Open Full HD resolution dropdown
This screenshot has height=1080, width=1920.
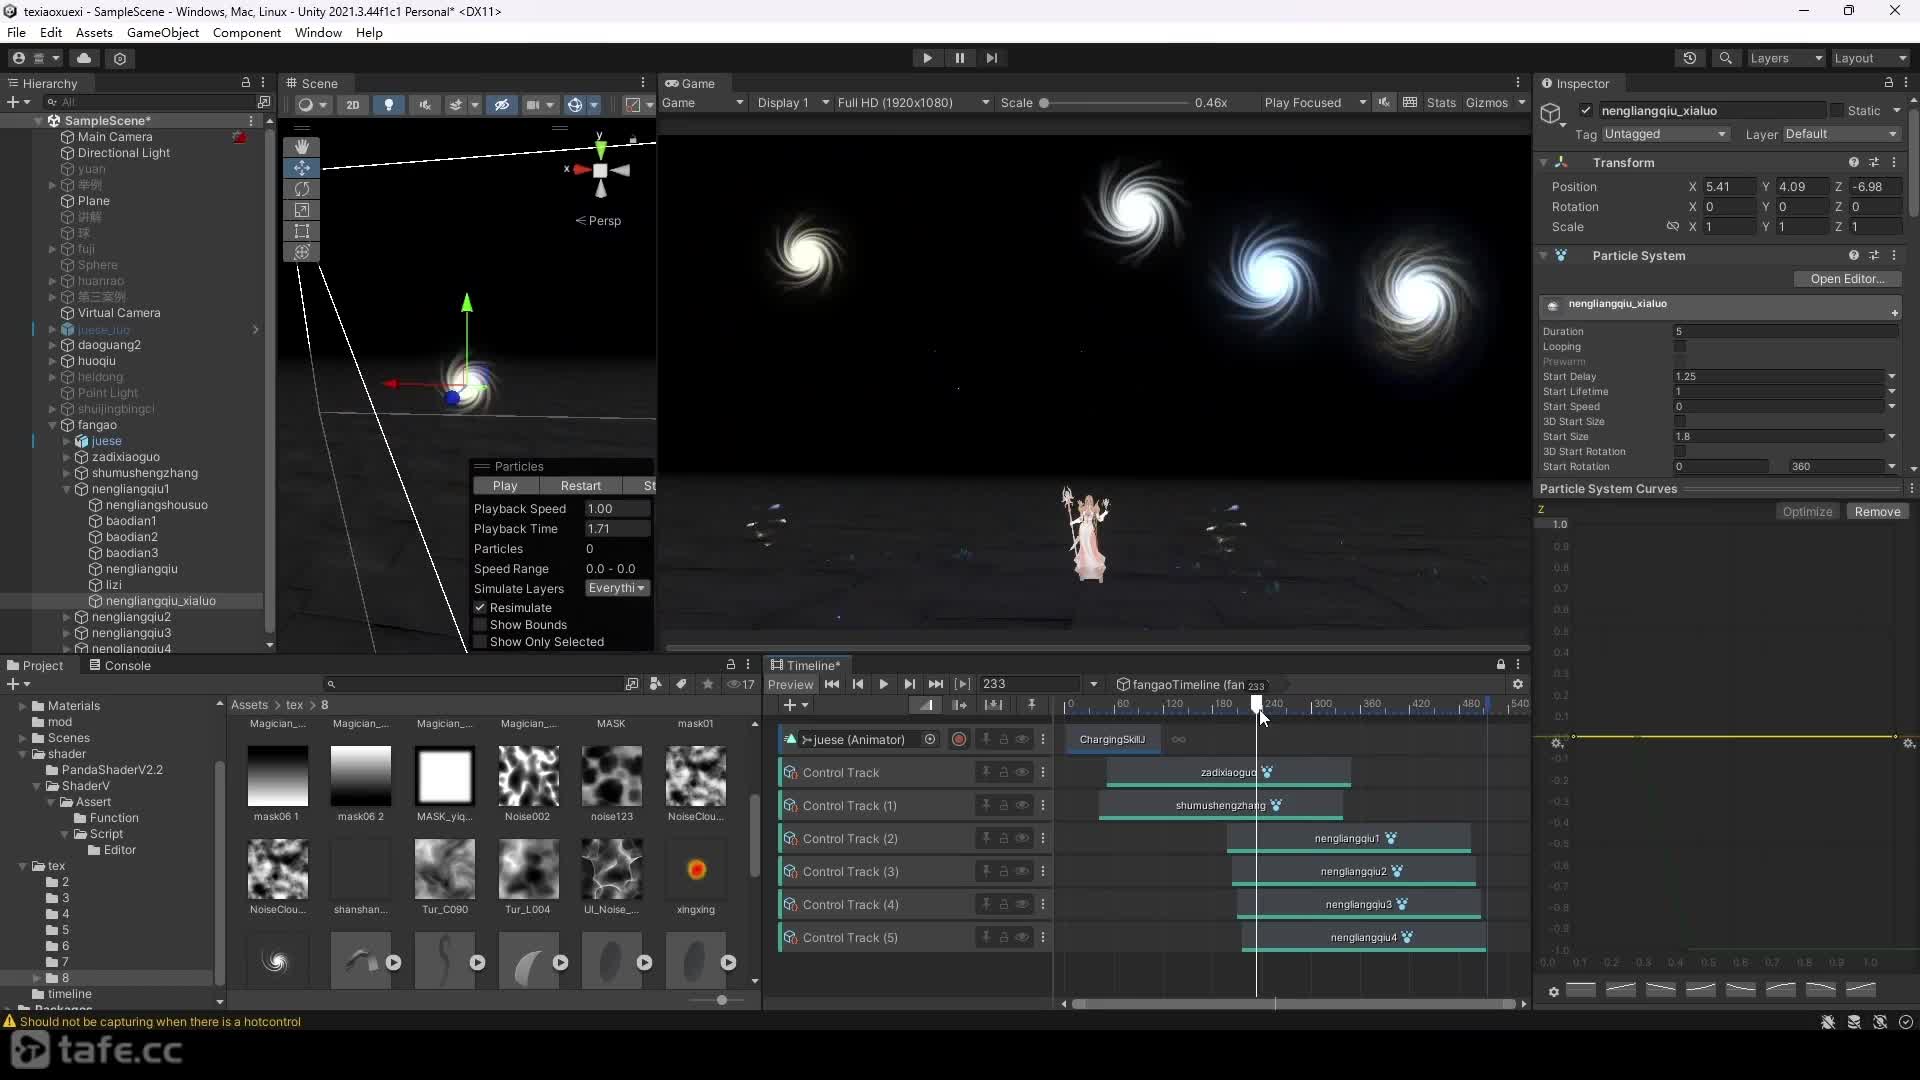(x=913, y=103)
